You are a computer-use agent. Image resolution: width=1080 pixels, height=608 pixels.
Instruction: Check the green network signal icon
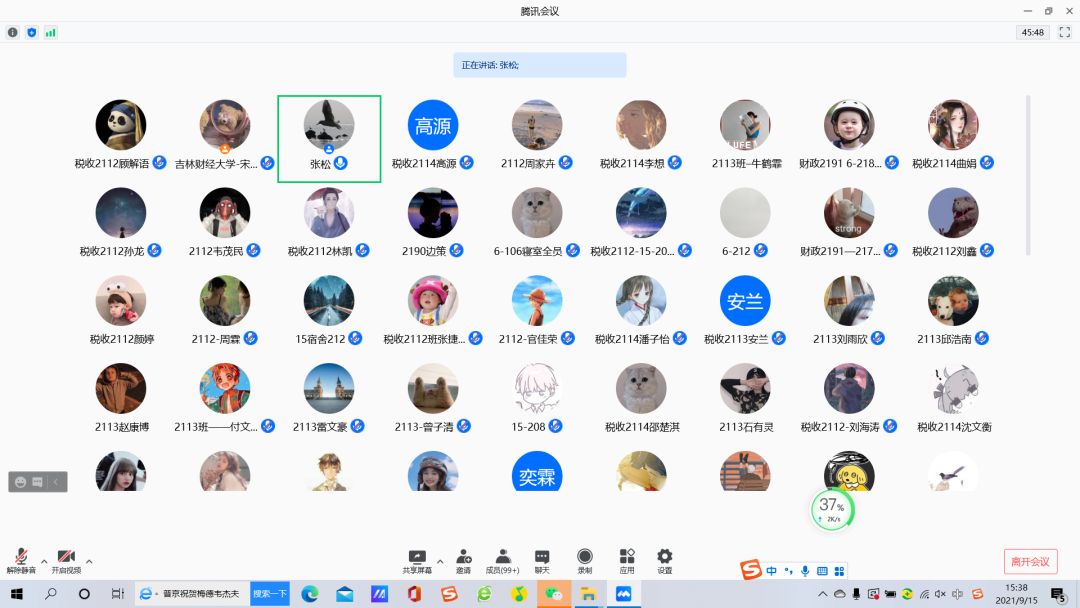(x=50, y=32)
